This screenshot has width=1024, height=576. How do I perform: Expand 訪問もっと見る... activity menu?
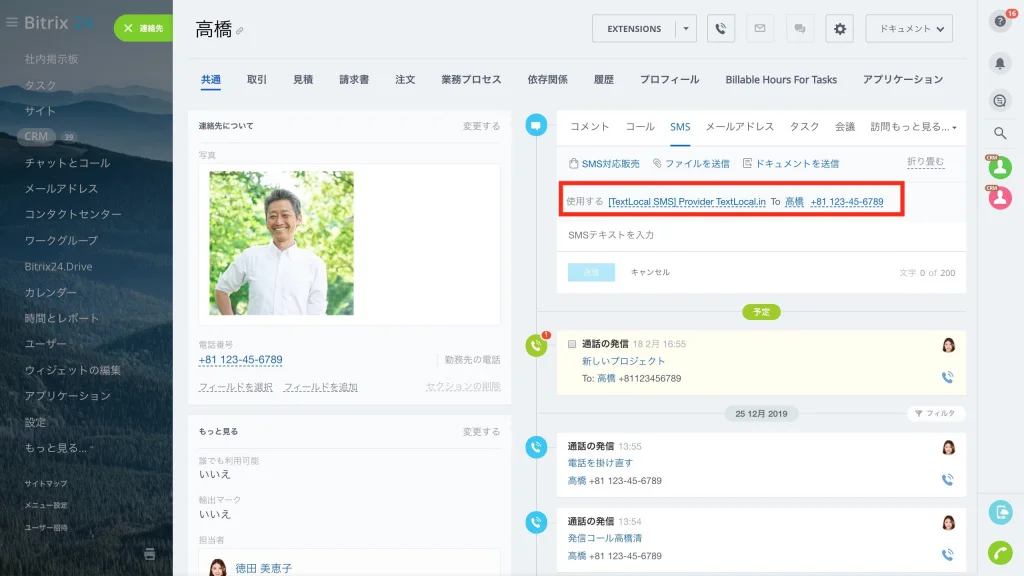pos(913,127)
